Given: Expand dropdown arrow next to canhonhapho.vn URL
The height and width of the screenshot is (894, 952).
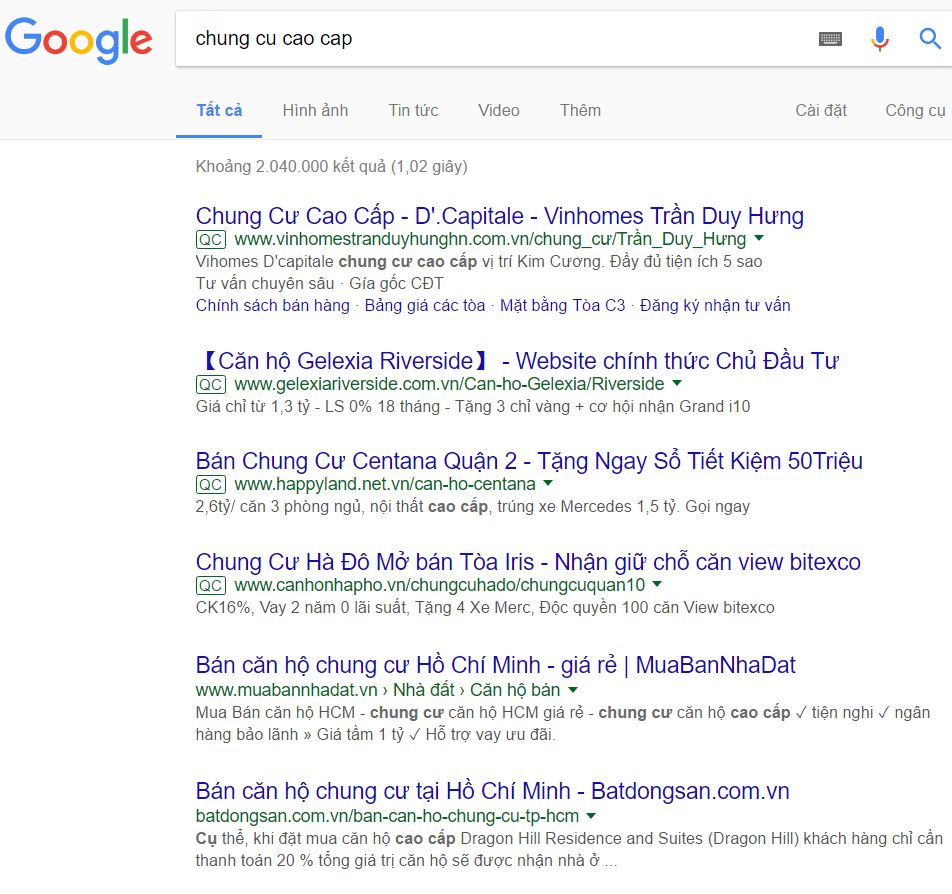Looking at the screenshot, I should 657,585.
